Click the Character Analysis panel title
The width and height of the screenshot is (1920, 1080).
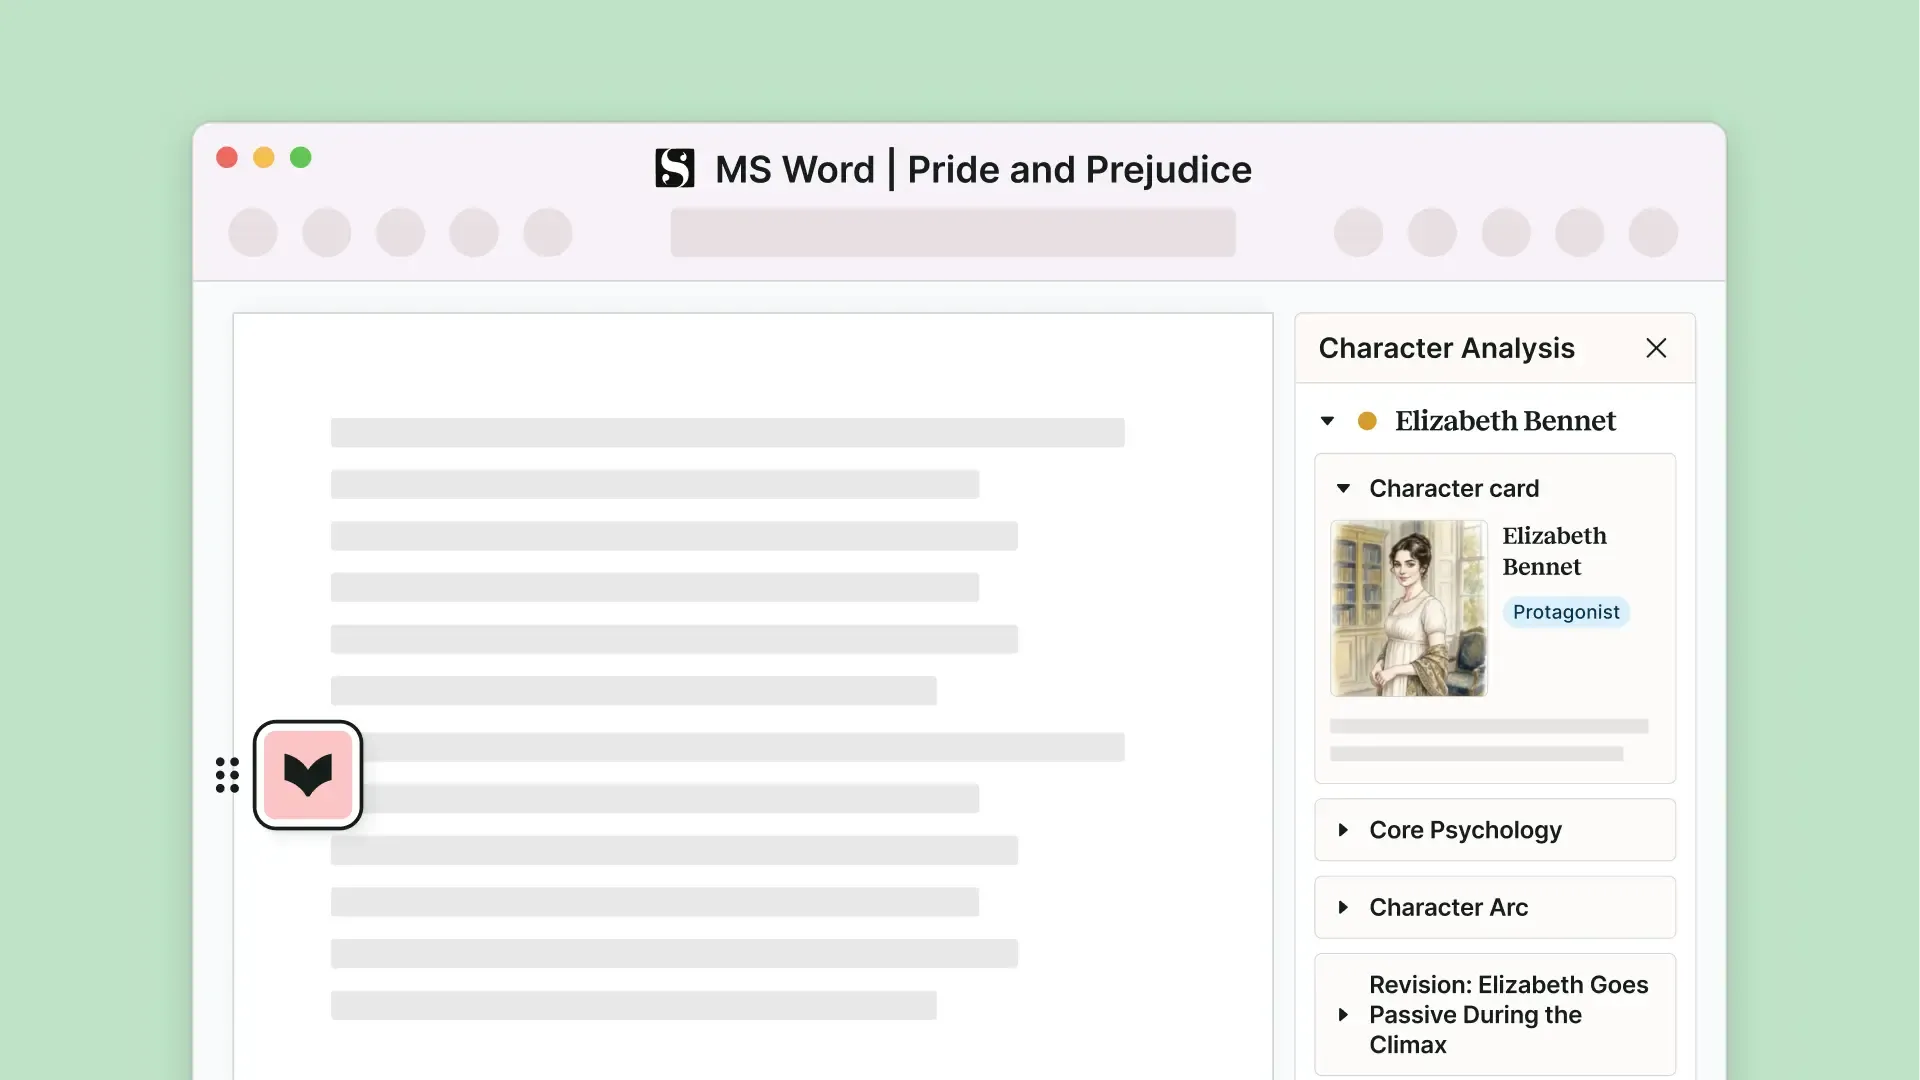coord(1446,348)
